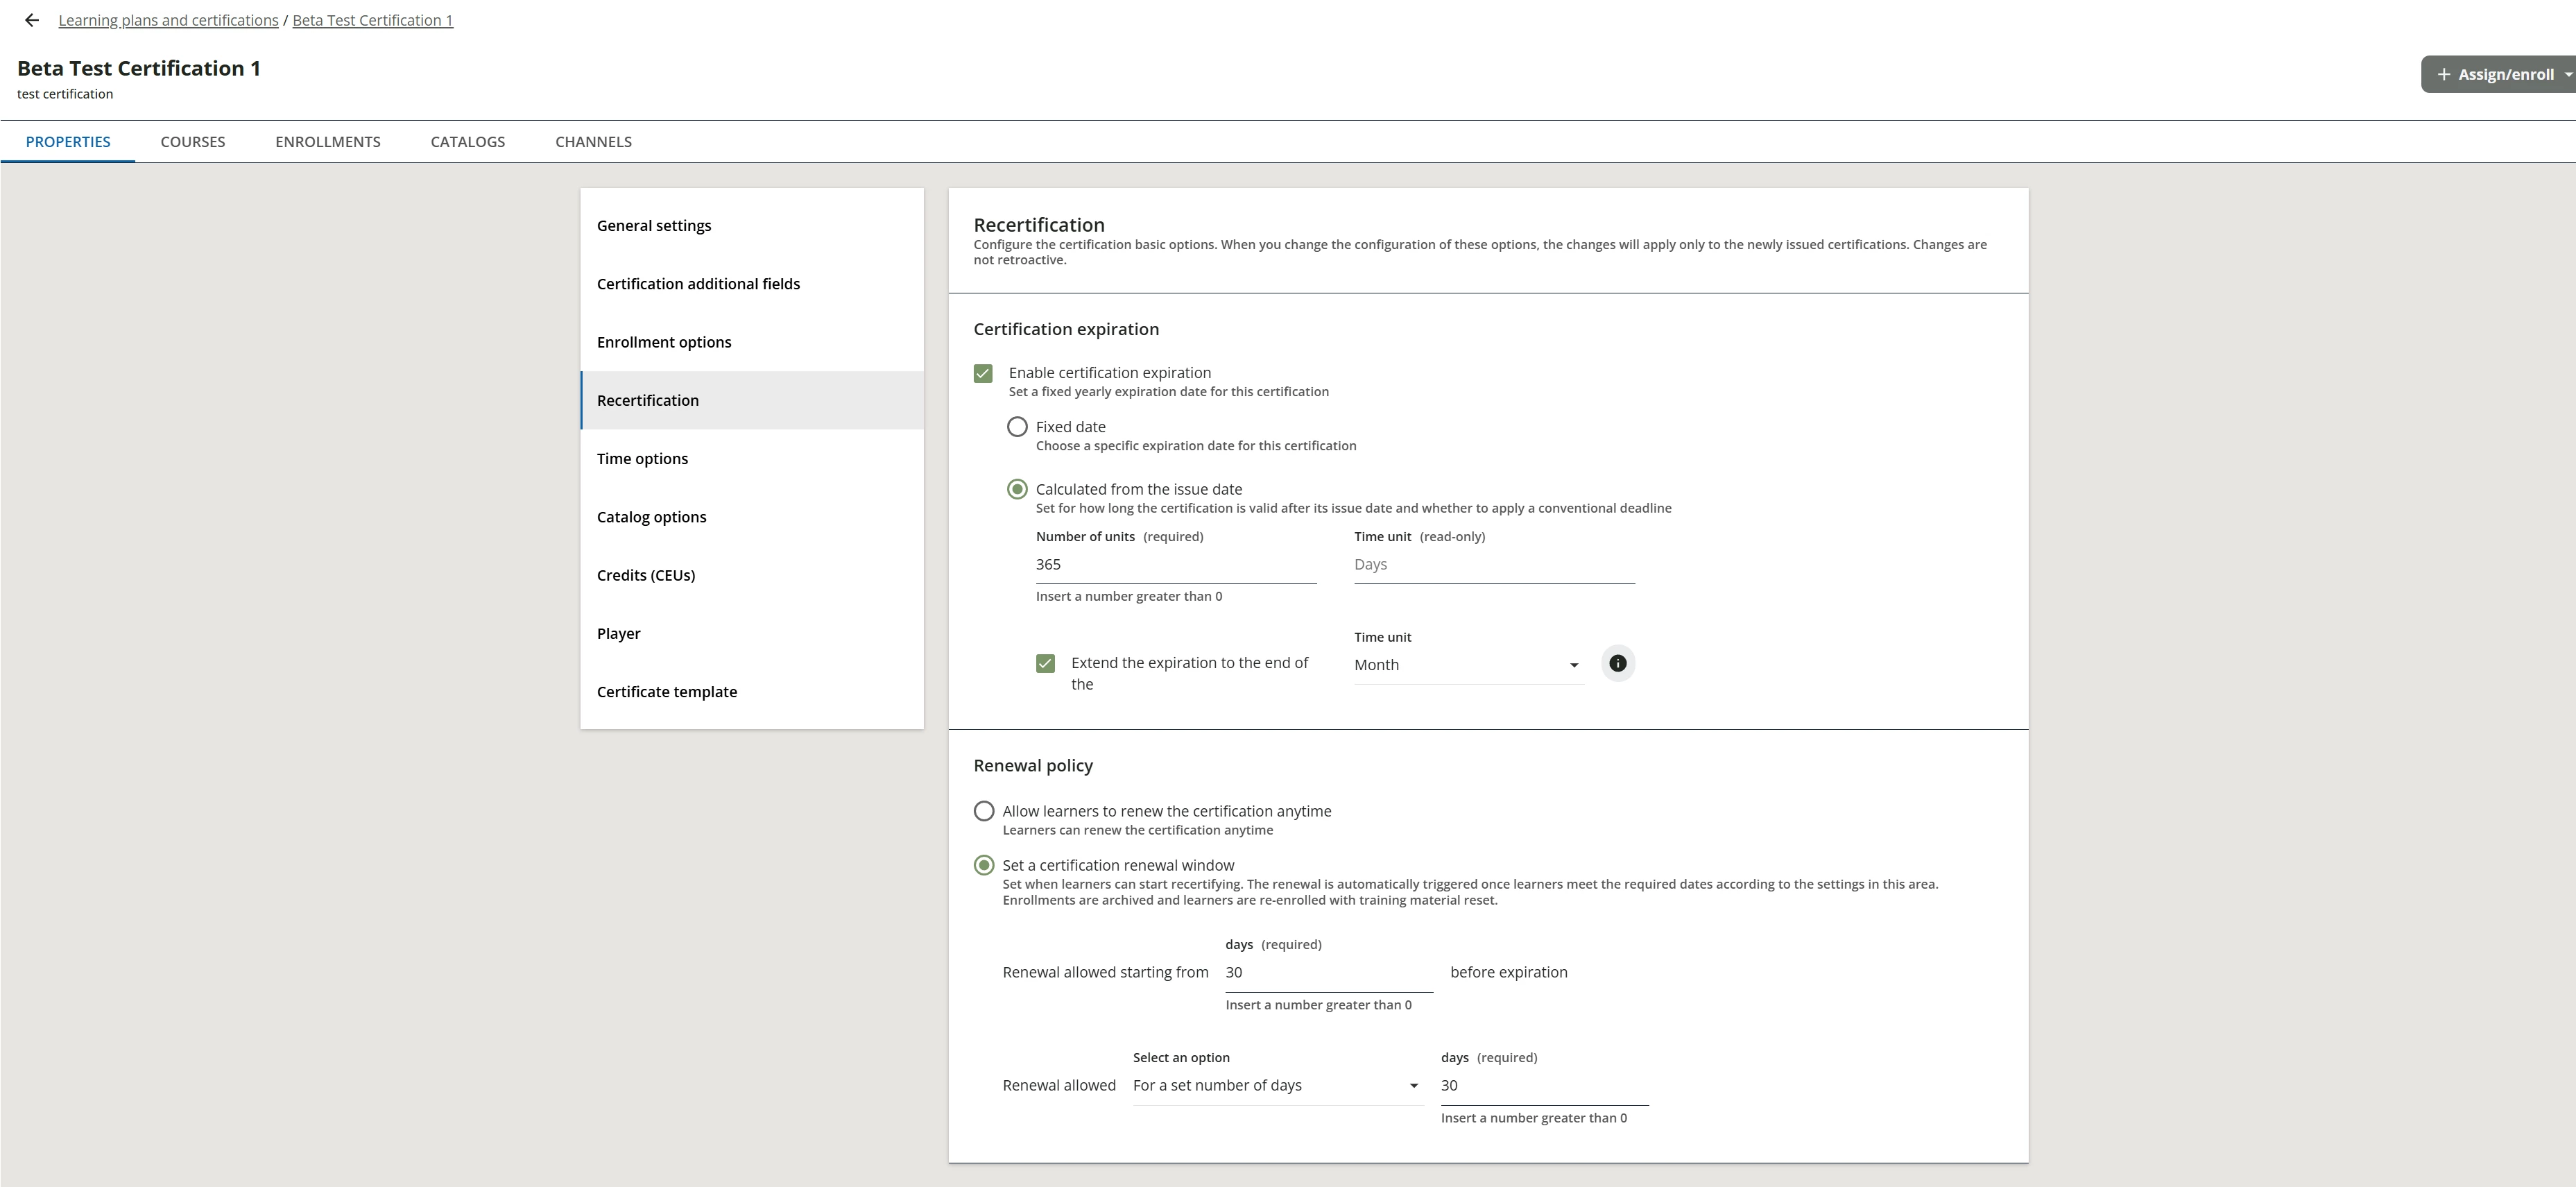Select the Fixed date radio option
Image resolution: width=2576 pixels, height=1187 pixels.
click(x=1017, y=427)
